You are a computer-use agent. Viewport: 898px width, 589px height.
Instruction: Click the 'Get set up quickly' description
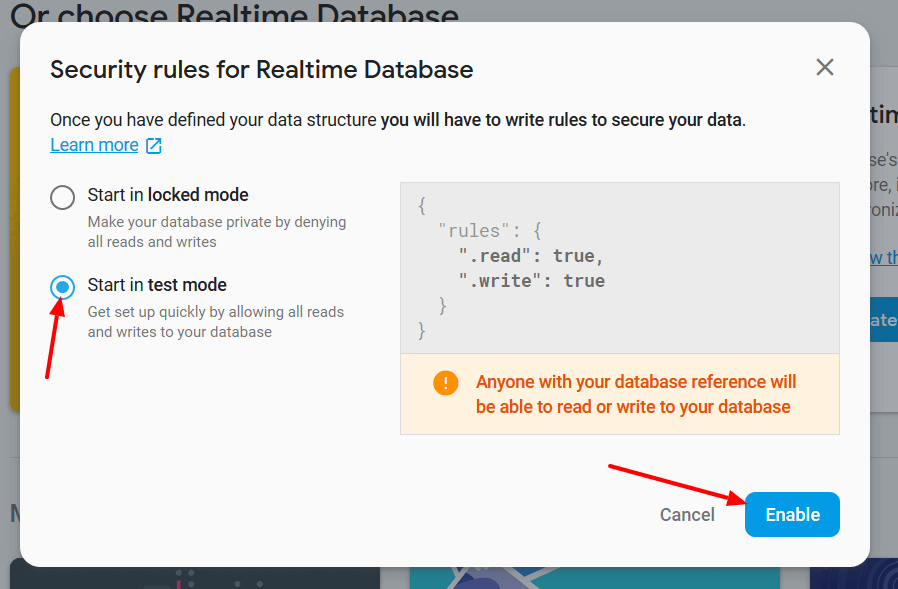coord(215,321)
